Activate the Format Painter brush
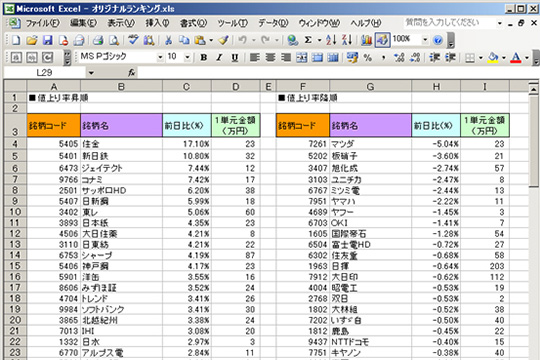The height and width of the screenshot is (360, 540). (x=224, y=40)
